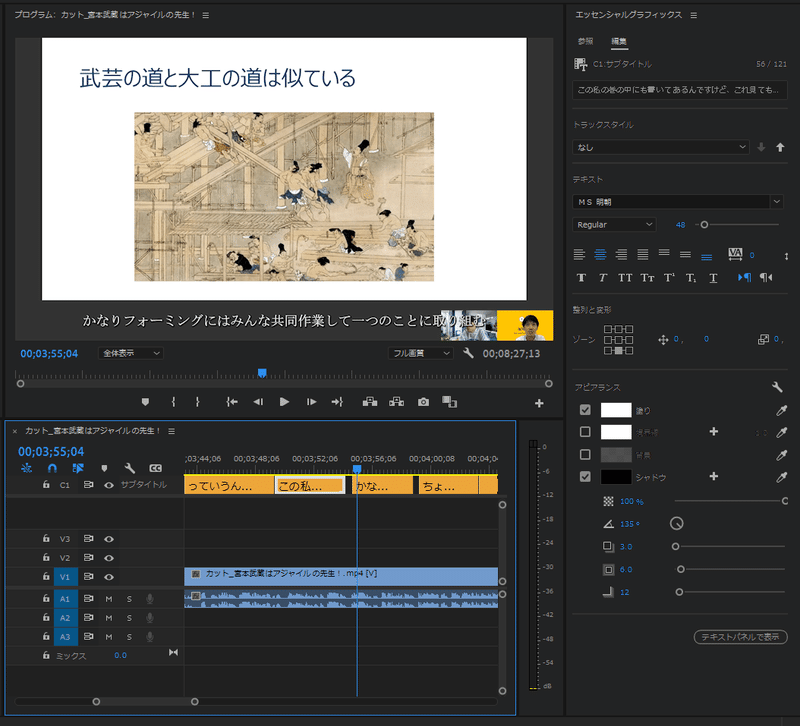Pick fill color with the 塗り eyedropper
Image resolution: width=800 pixels, height=726 pixels.
[x=781, y=410]
